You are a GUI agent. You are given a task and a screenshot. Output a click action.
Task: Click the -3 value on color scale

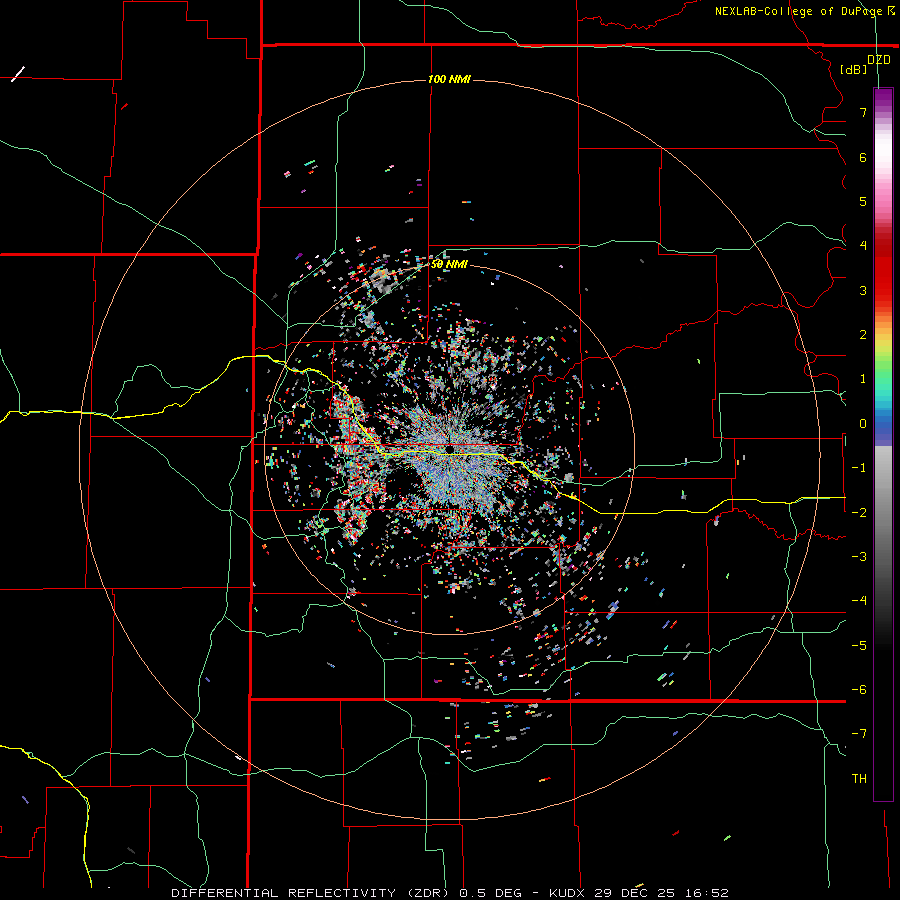pyautogui.click(x=859, y=556)
